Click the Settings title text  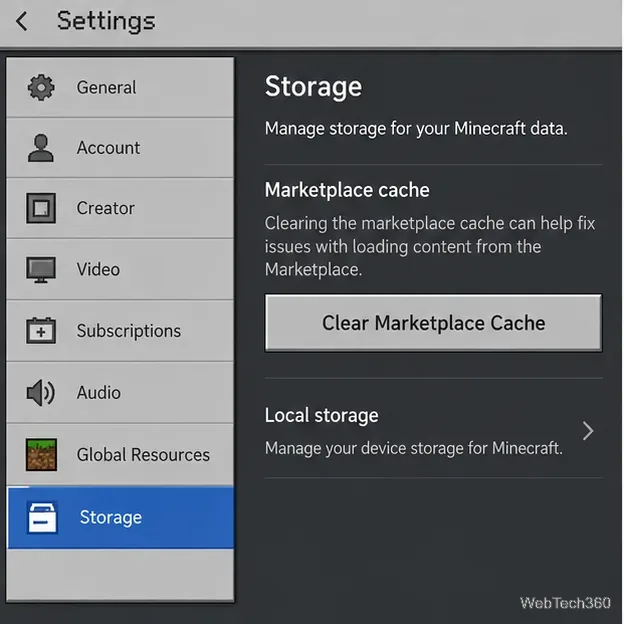(x=106, y=21)
